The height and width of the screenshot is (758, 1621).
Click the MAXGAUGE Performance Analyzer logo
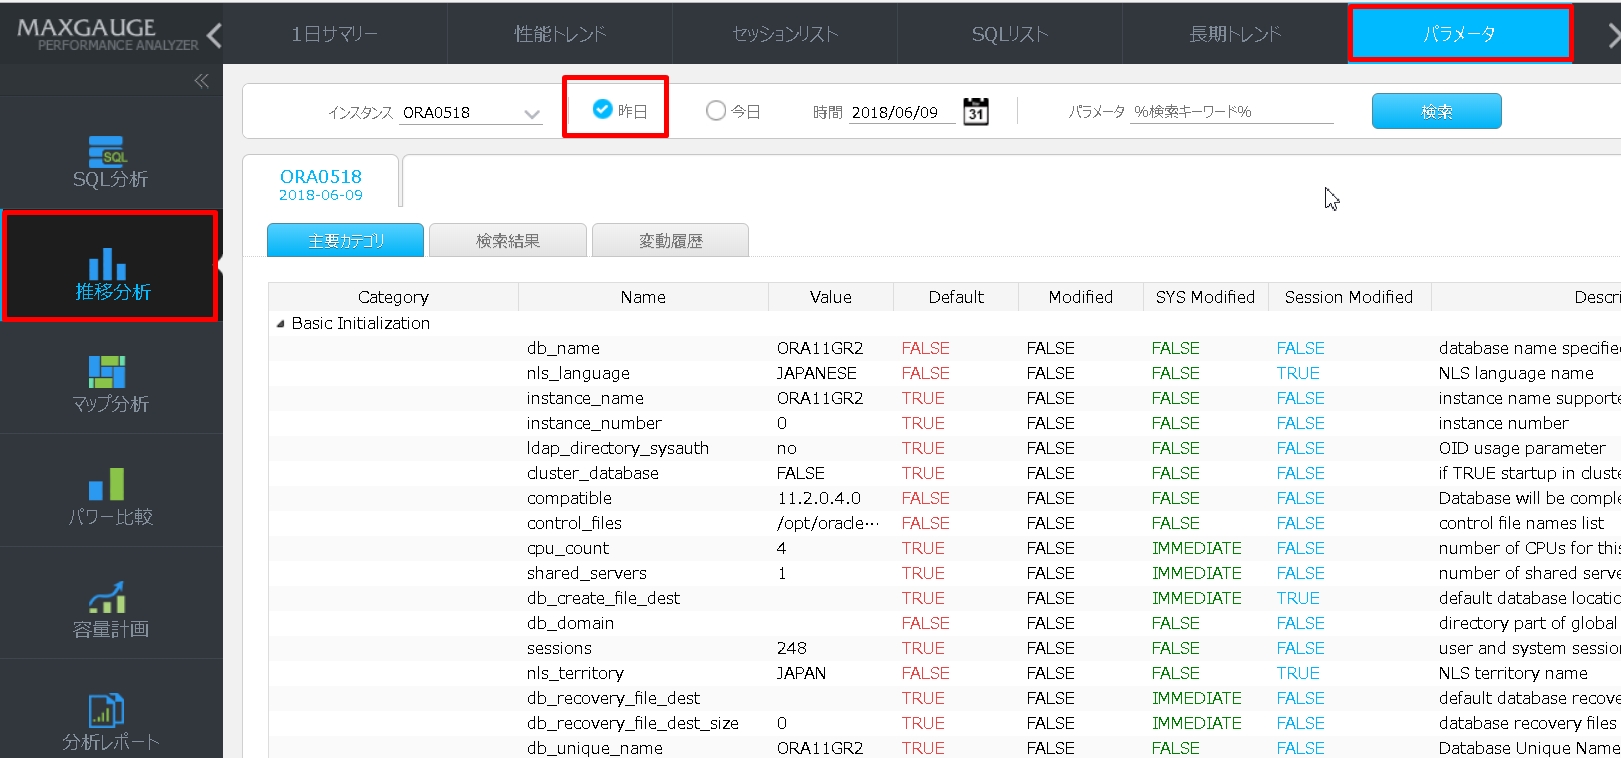(107, 34)
